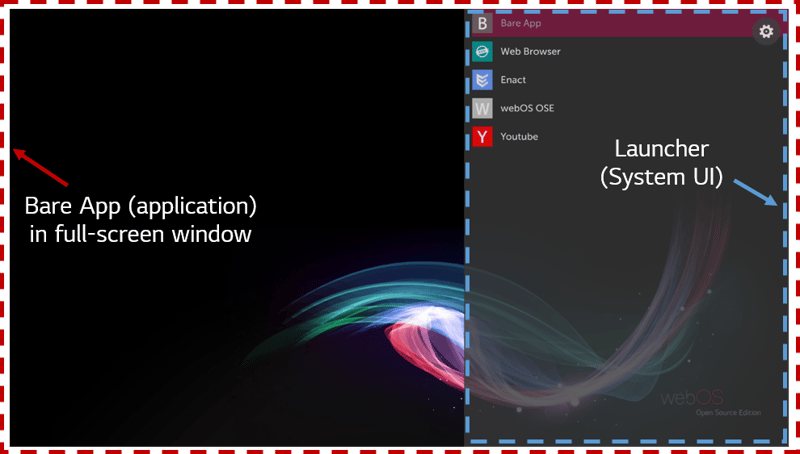Open the settings gear icon in Launcher
Viewport: 800px width, 454px height.
(x=766, y=32)
